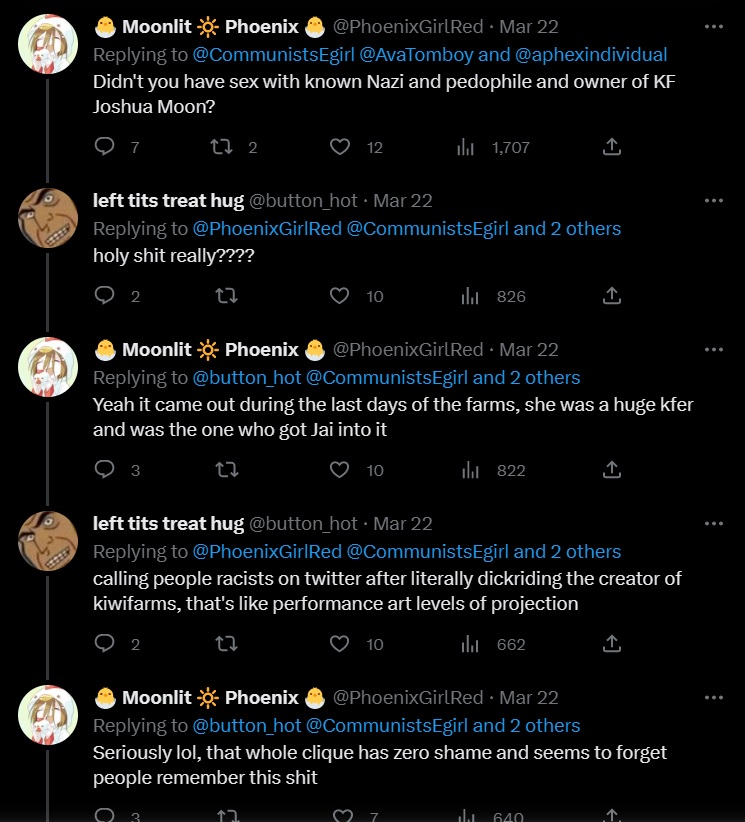Open the @aphexindividual mention link
The image size is (745, 822).
point(591,55)
